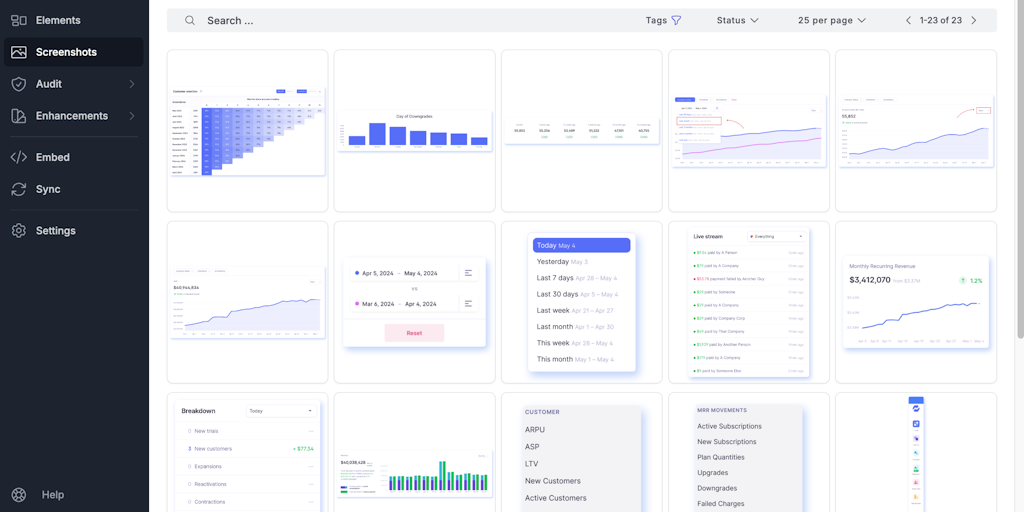The width and height of the screenshot is (1024, 512).
Task: Open the Day of Downgrades bar chart thumbnail
Action: [414, 131]
